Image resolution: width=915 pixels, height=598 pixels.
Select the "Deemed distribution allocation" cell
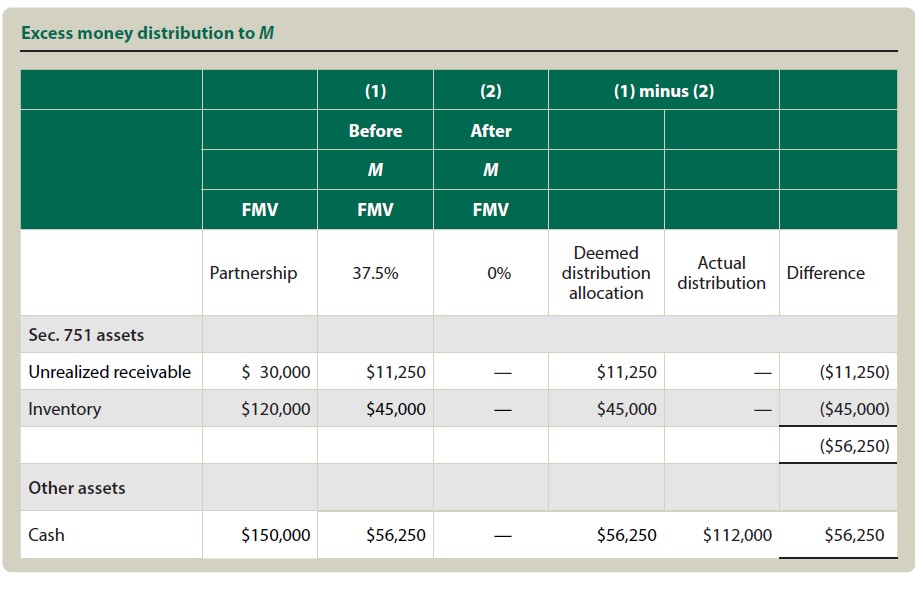pos(606,273)
